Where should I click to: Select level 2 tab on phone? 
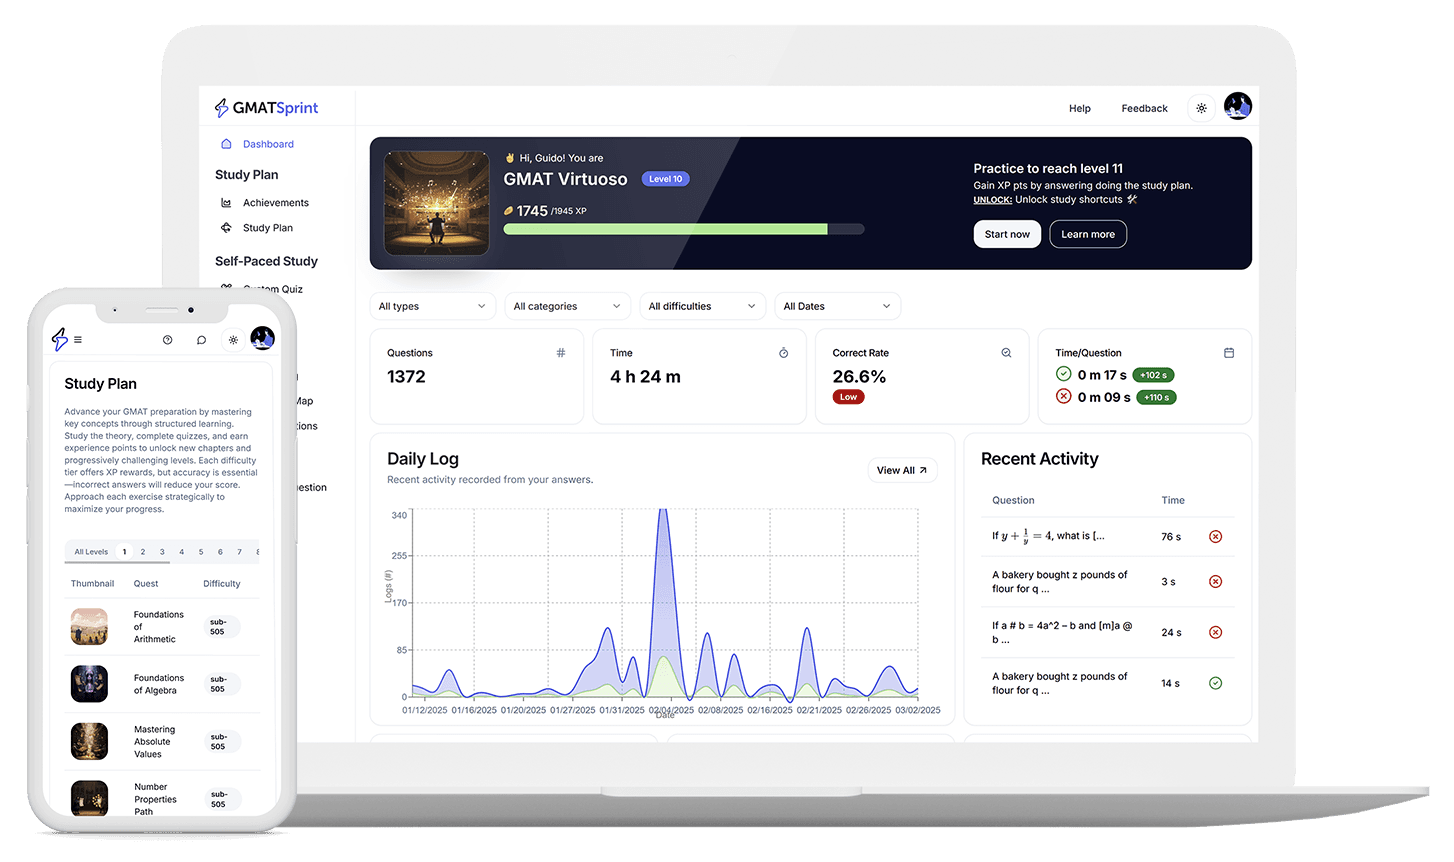(x=143, y=552)
